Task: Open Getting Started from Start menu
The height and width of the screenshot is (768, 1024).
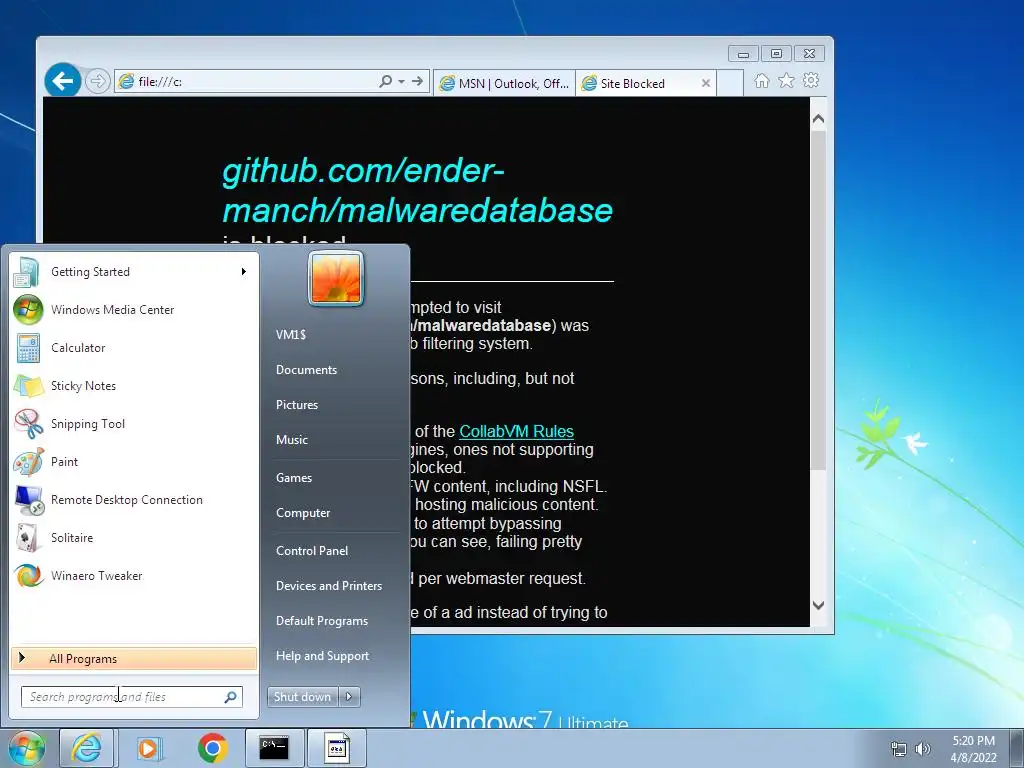Action: pyautogui.click(x=134, y=272)
